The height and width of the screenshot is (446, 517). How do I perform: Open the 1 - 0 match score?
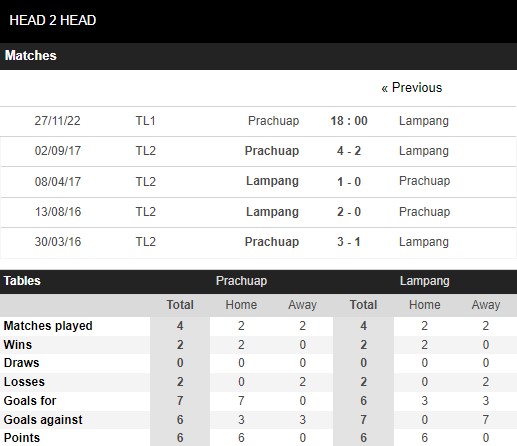click(x=349, y=181)
